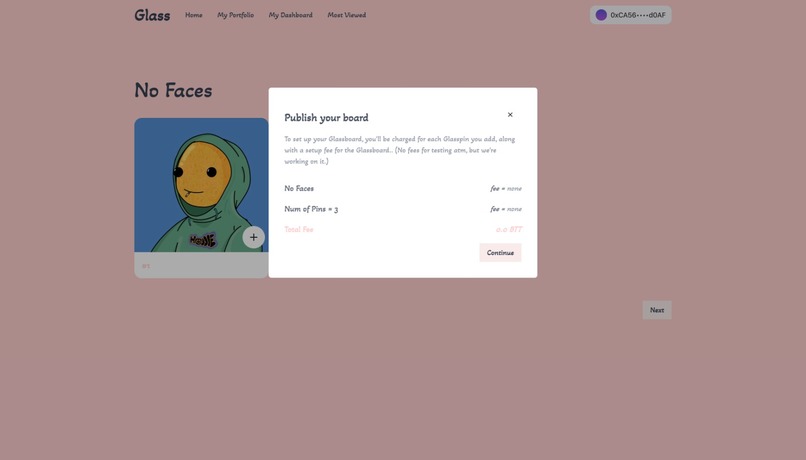806x460 pixels.
Task: Click the #1 caption under the NFT card
Action: (146, 266)
